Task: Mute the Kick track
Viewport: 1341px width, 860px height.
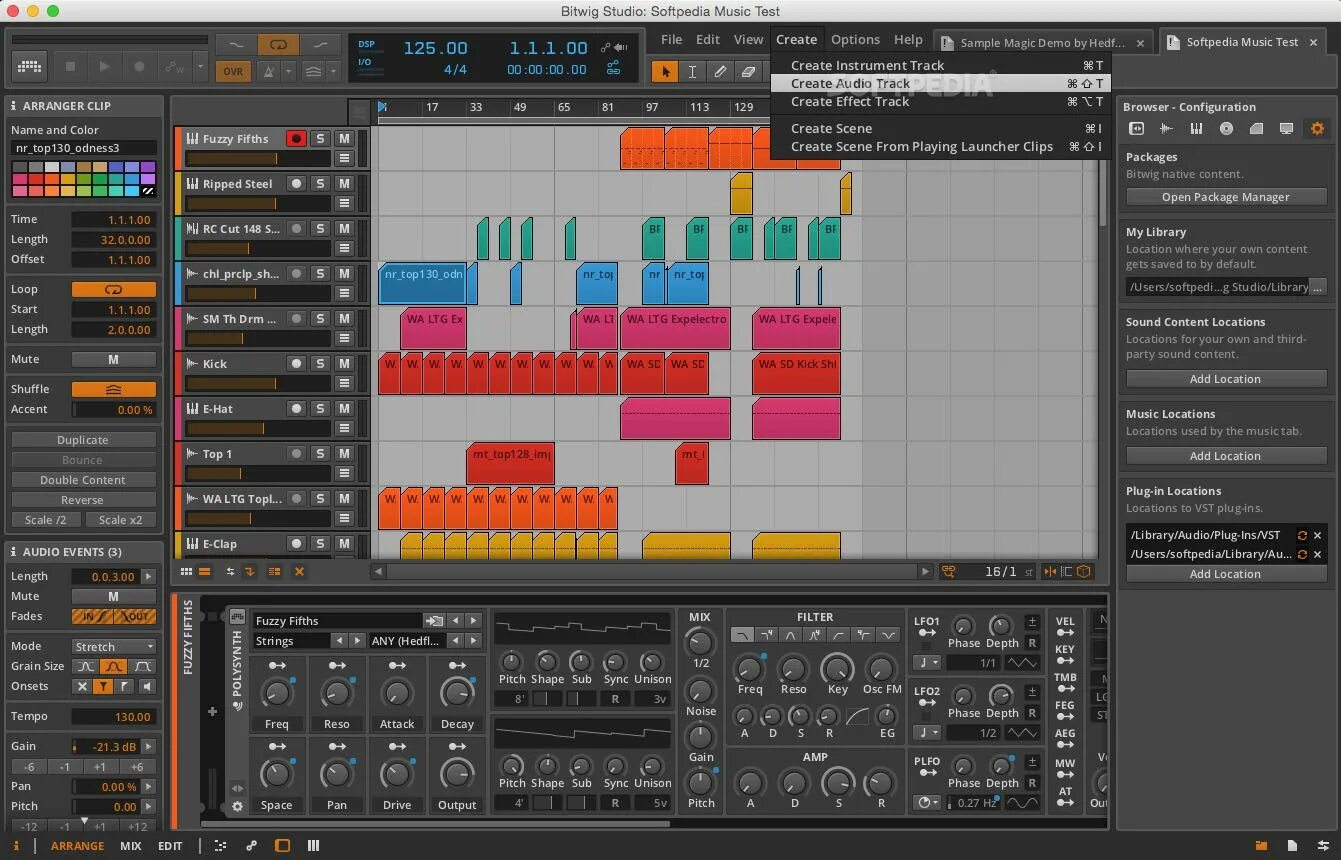Action: tap(344, 364)
